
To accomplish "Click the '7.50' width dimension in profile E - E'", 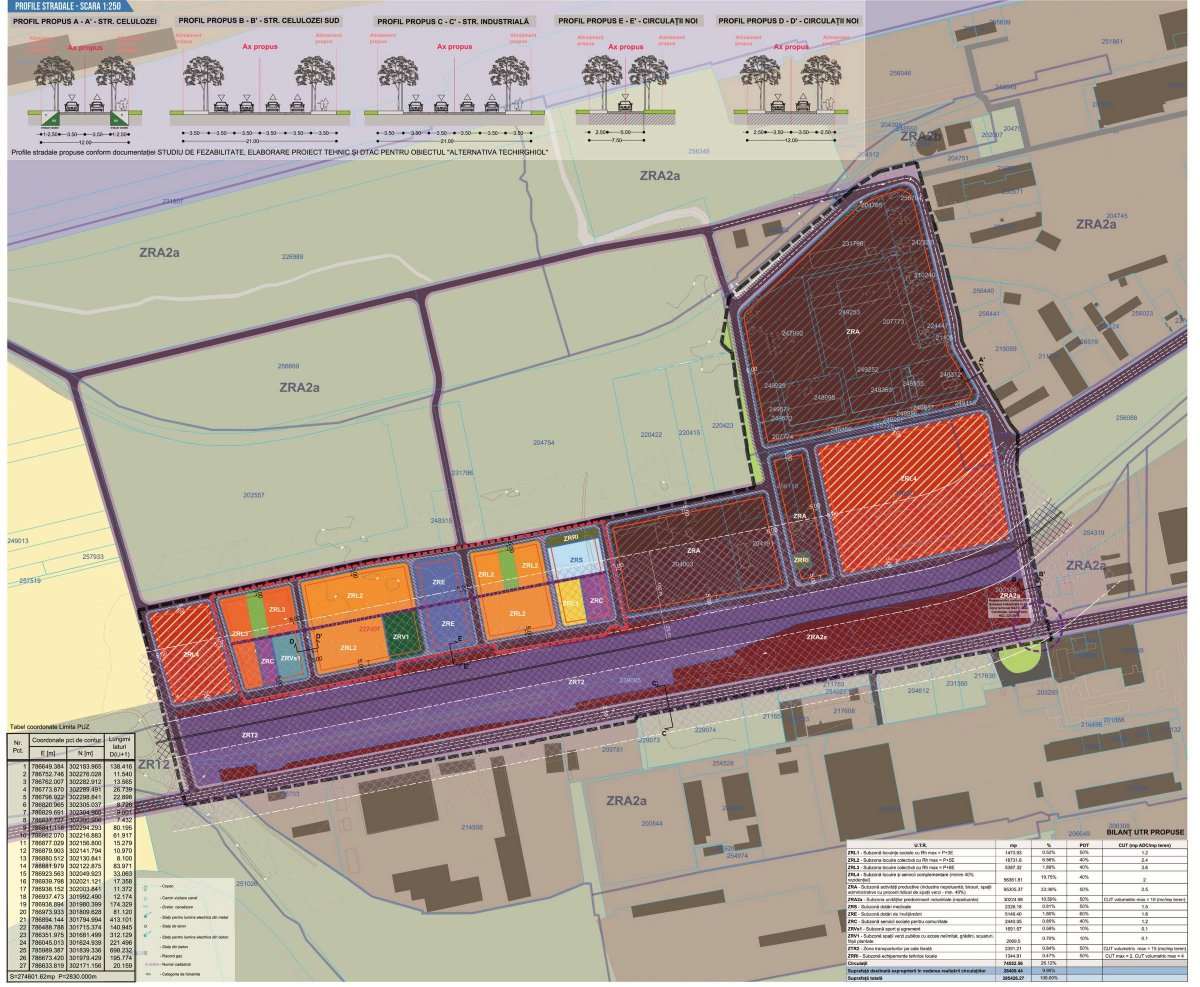I will point(618,141).
